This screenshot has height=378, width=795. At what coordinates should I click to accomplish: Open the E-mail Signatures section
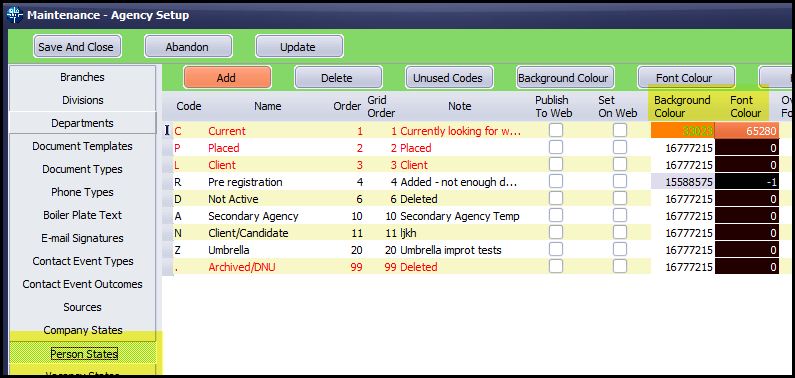click(x=82, y=238)
